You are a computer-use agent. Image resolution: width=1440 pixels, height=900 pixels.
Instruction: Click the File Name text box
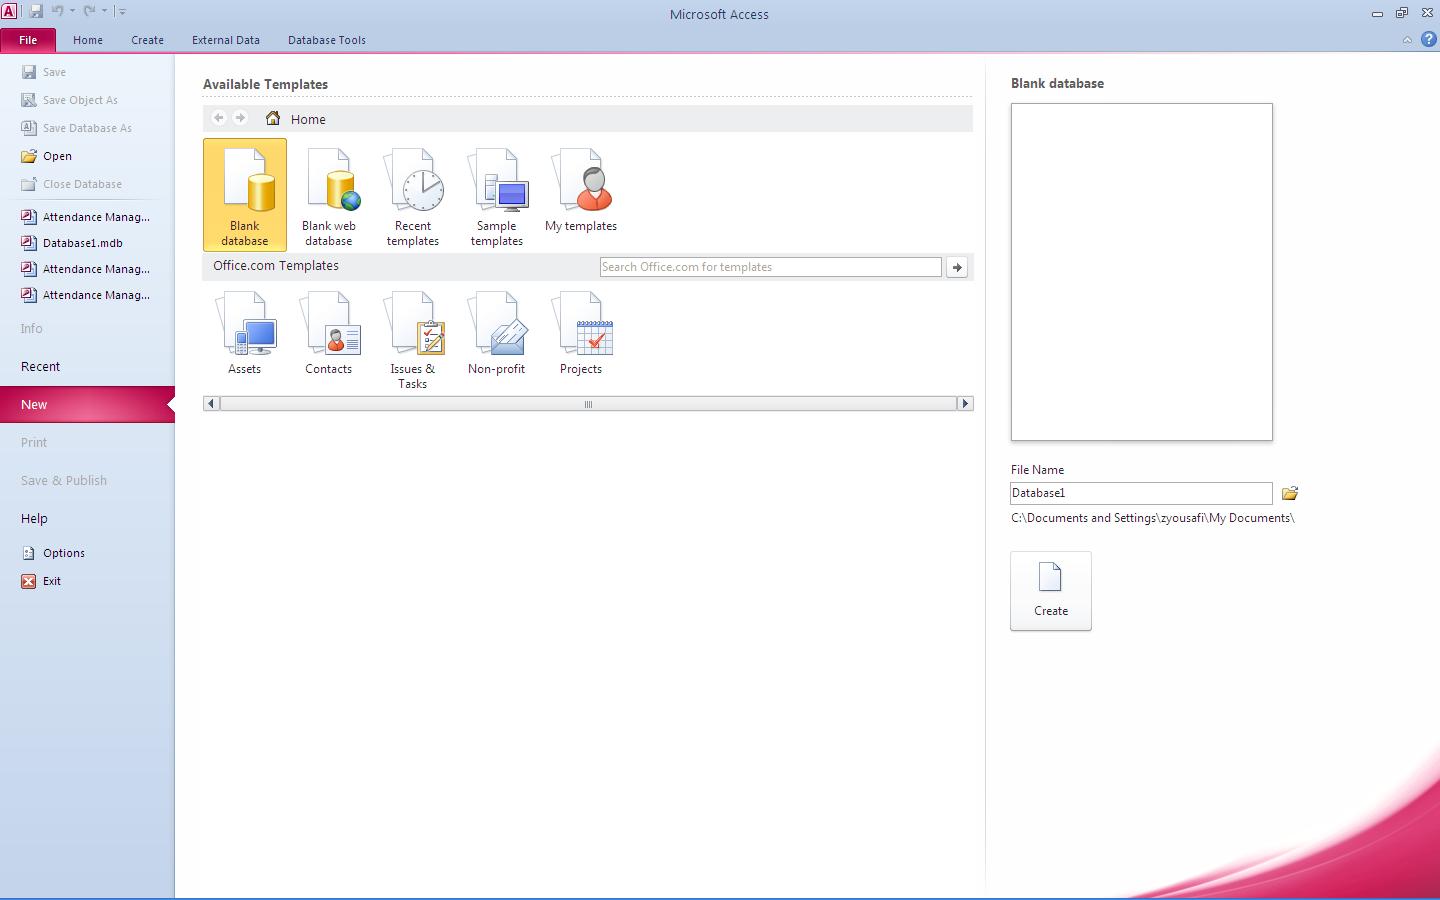(1141, 493)
